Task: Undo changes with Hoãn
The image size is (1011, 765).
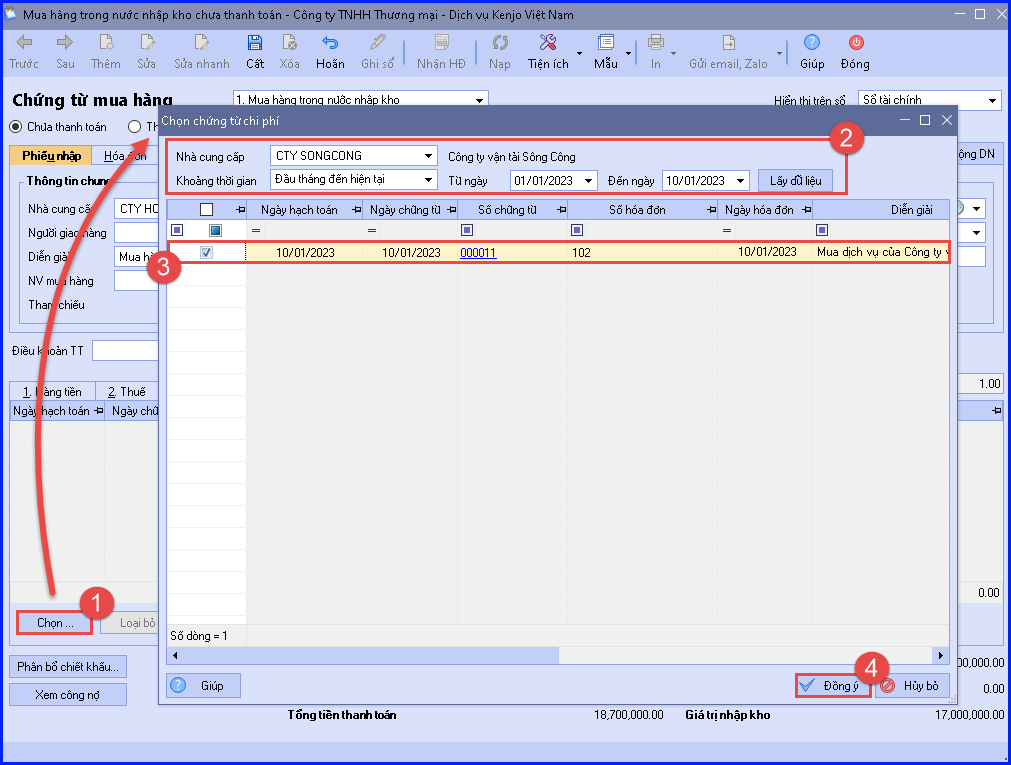Action: pos(330,52)
